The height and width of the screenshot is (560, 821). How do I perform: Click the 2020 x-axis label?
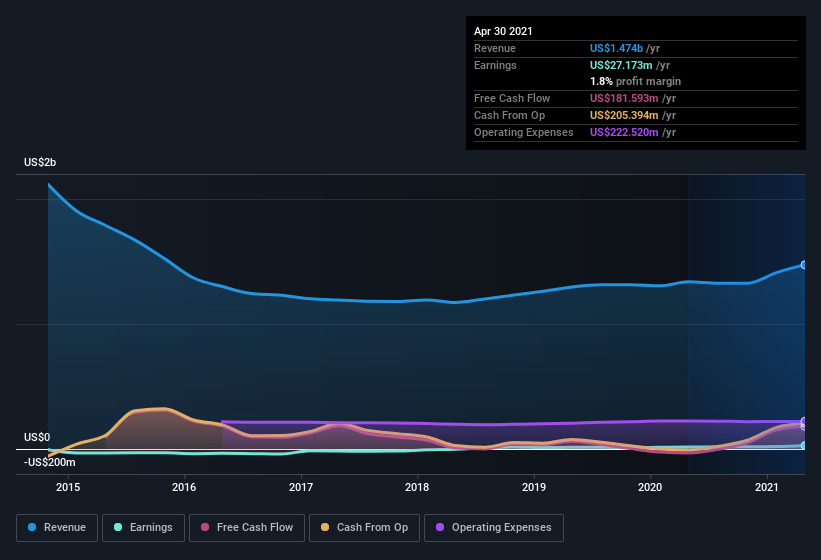(x=650, y=487)
